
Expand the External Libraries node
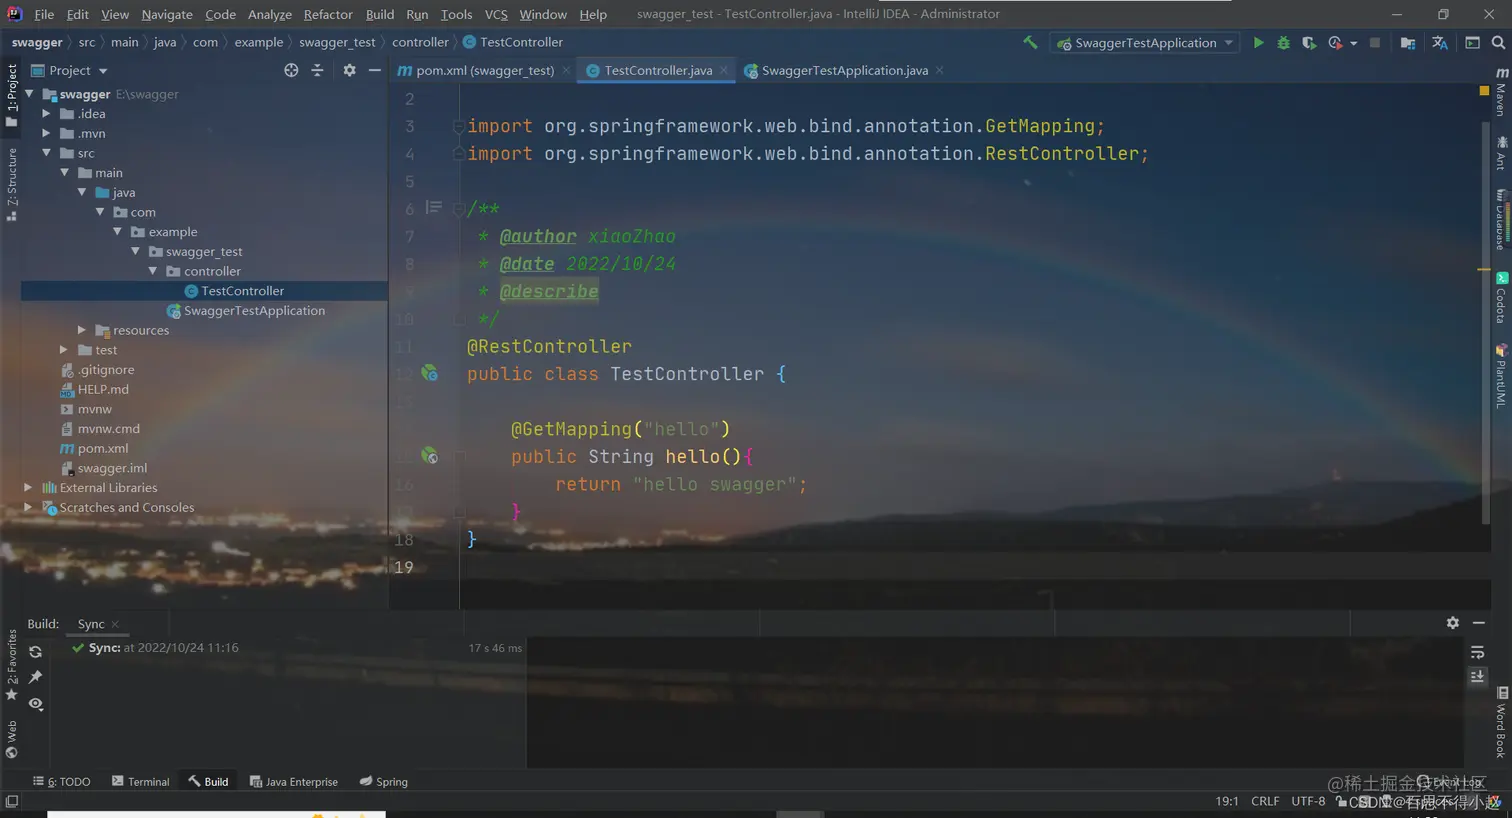[28, 488]
